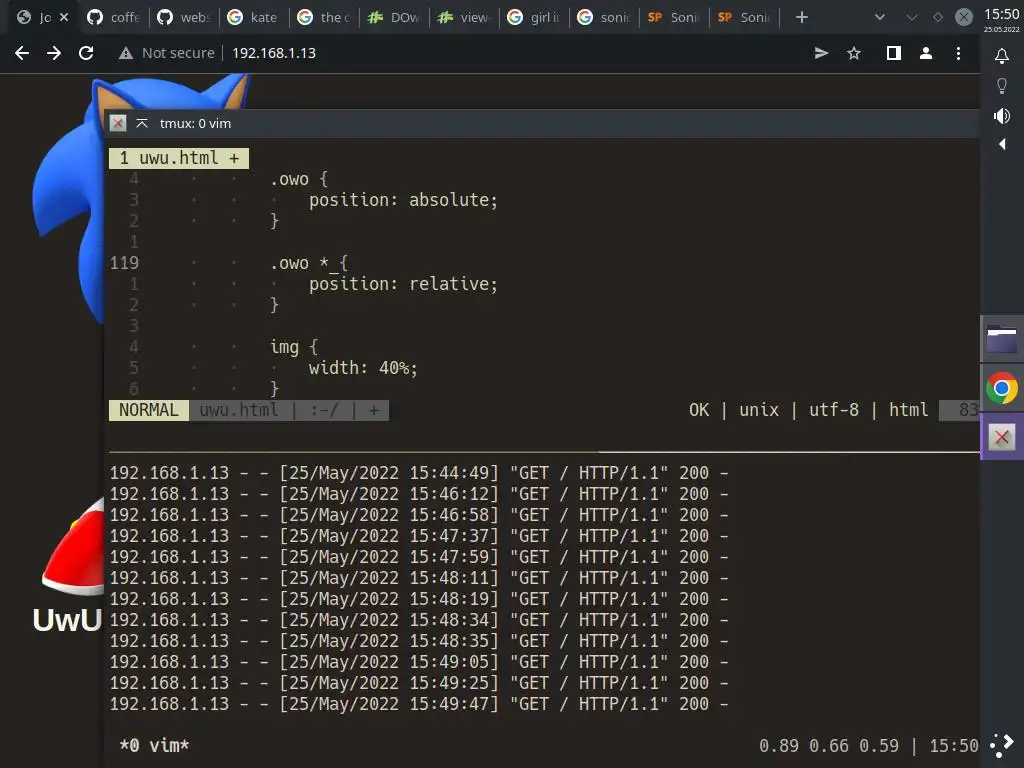The image size is (1024, 768).
Task: Open the Not secure site info
Action: point(167,53)
